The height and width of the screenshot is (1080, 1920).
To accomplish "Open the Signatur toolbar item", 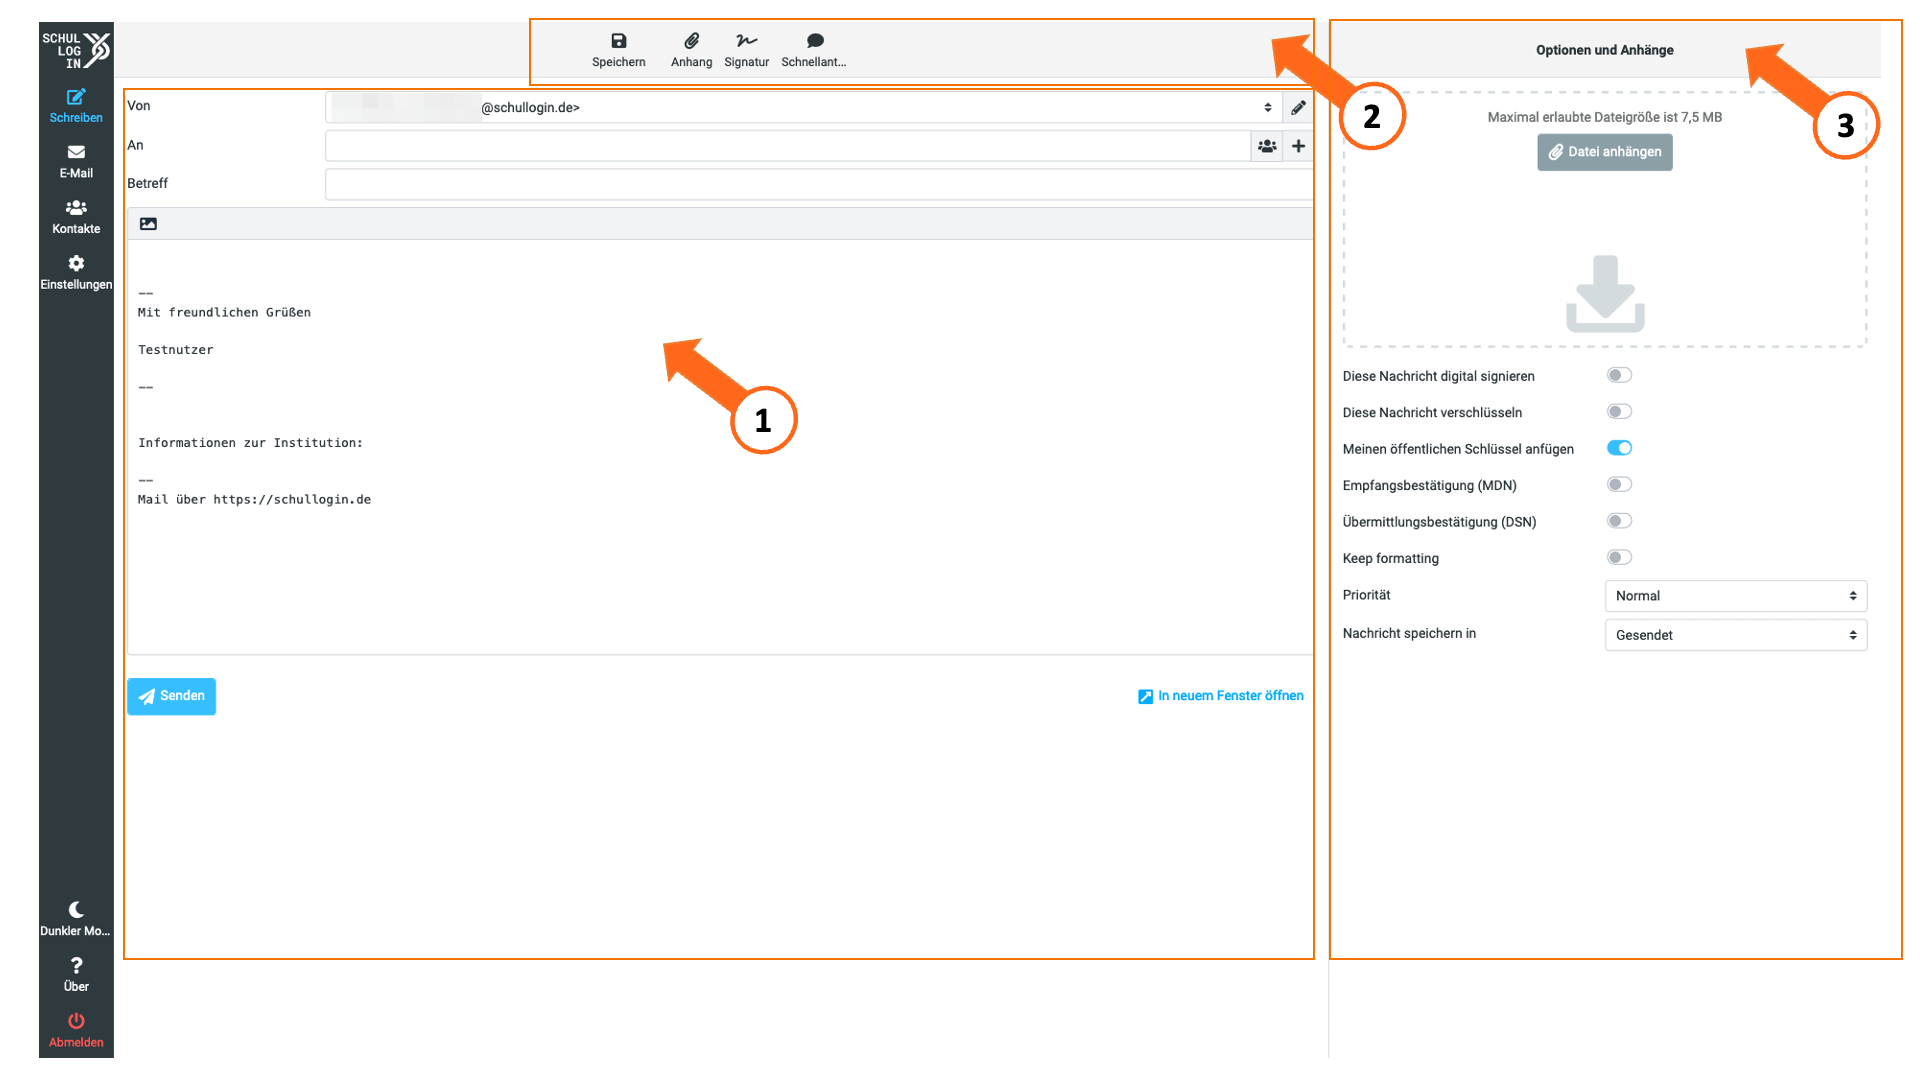I will [x=746, y=50].
